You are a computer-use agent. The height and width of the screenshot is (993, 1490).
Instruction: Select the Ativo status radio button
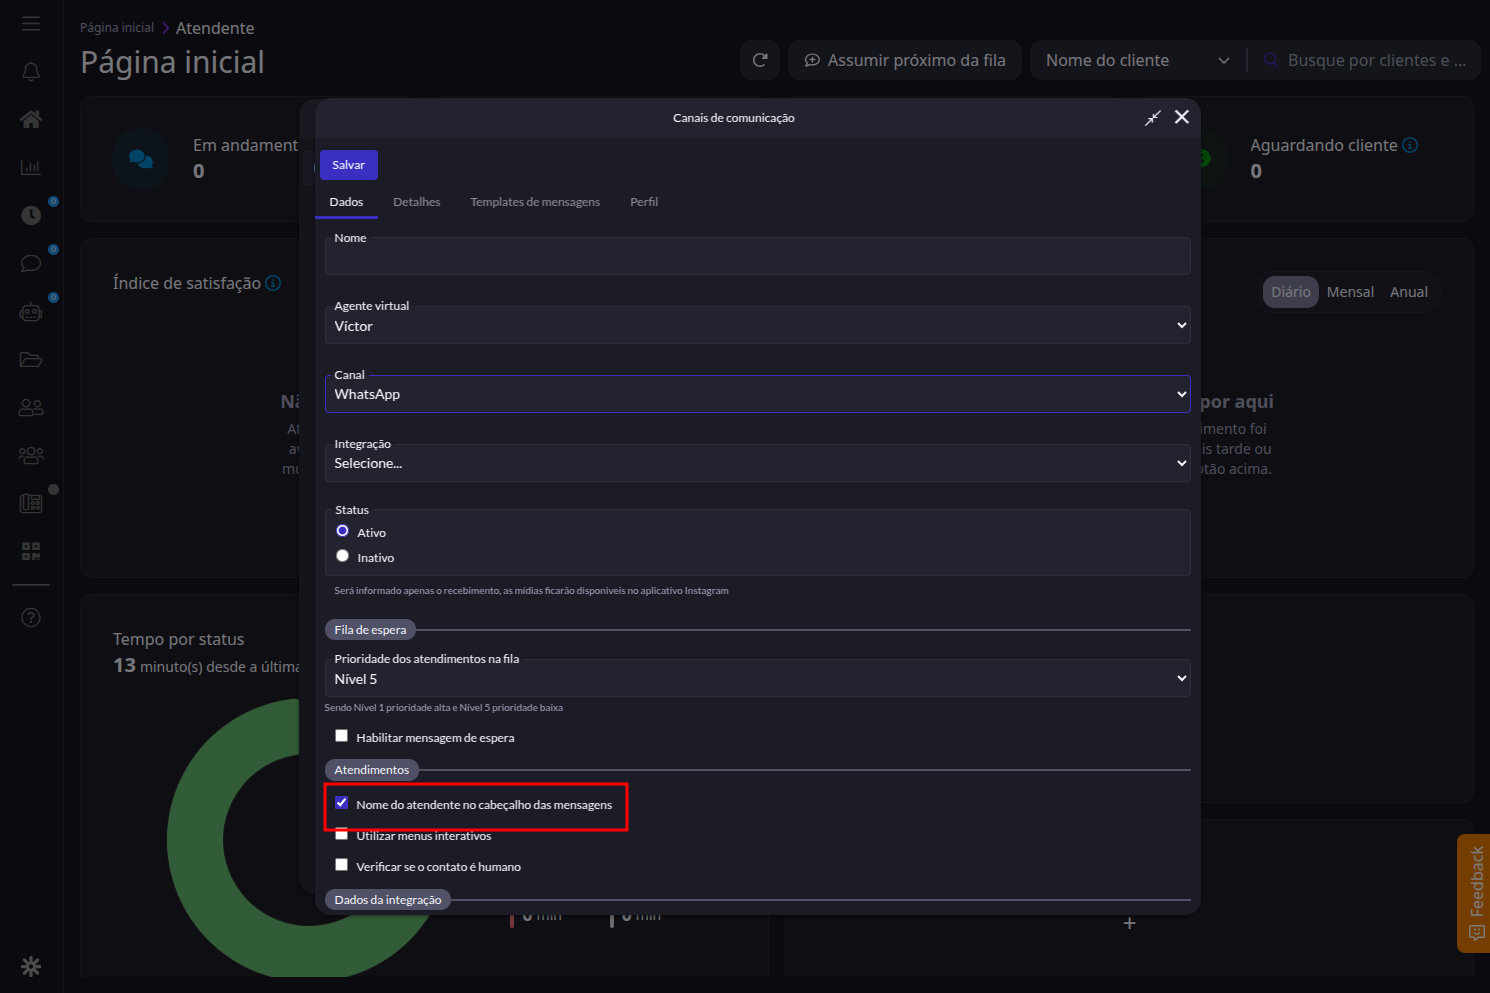tap(343, 531)
